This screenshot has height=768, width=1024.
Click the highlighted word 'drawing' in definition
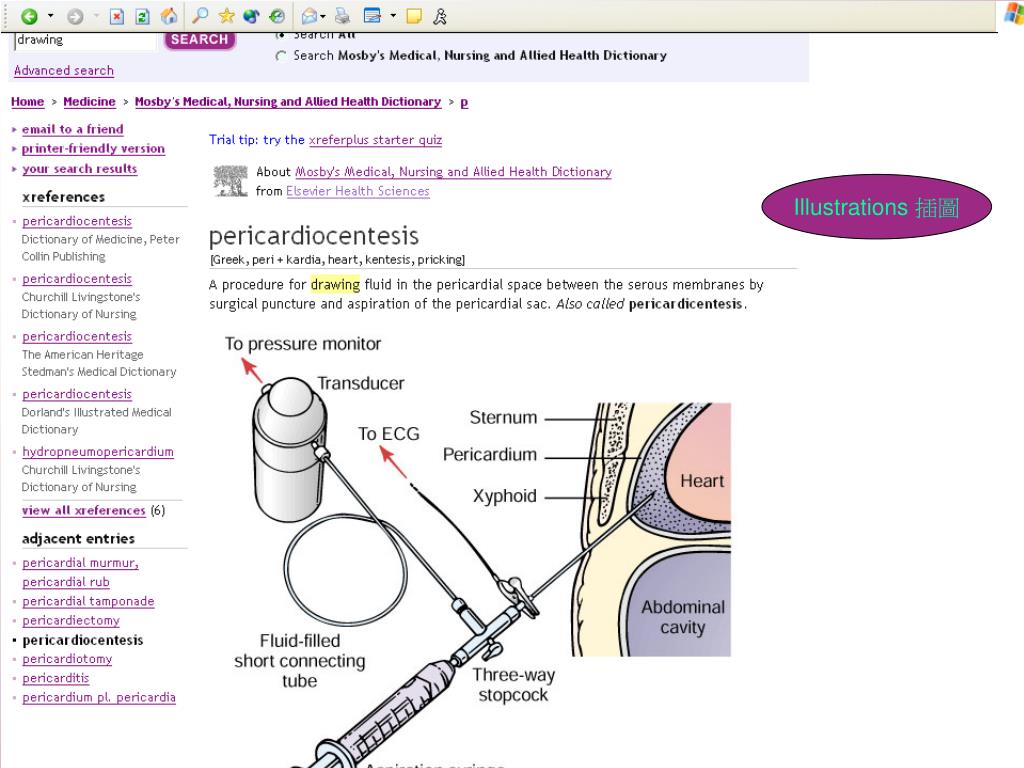[335, 285]
